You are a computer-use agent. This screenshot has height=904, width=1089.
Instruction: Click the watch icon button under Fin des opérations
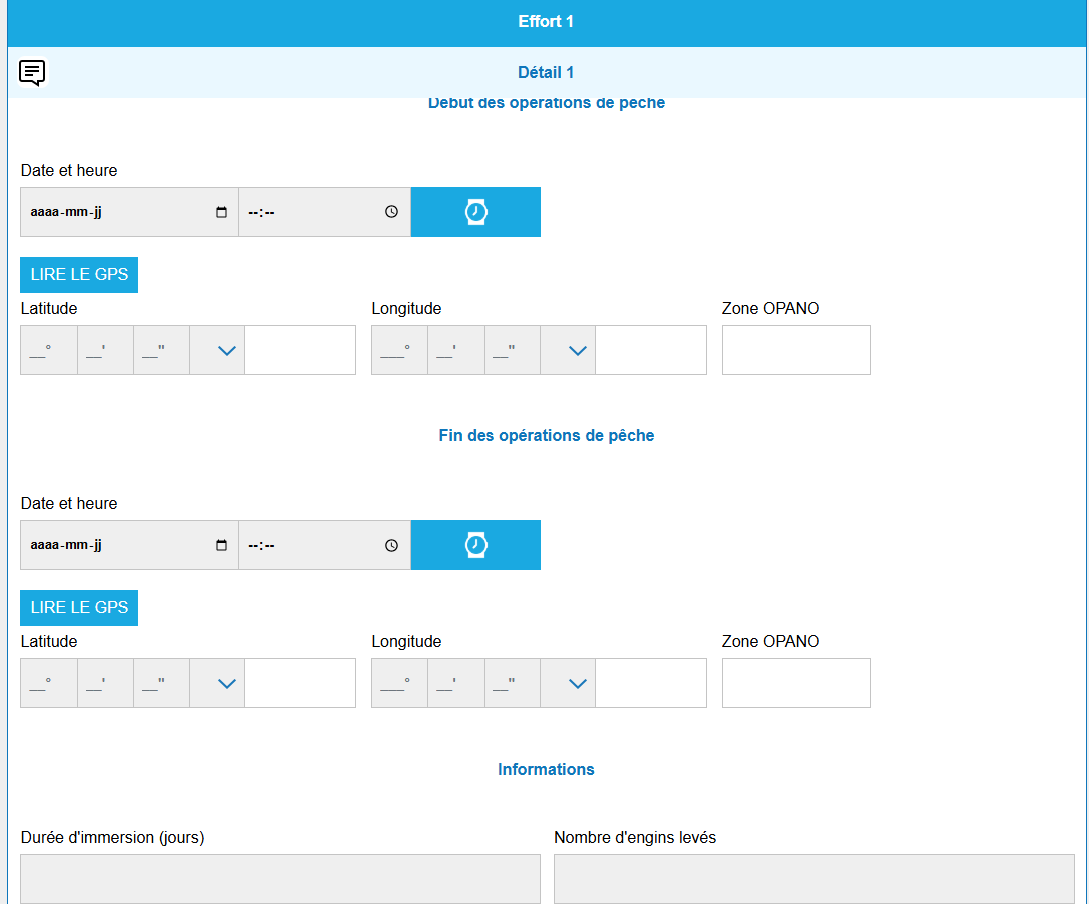[476, 545]
